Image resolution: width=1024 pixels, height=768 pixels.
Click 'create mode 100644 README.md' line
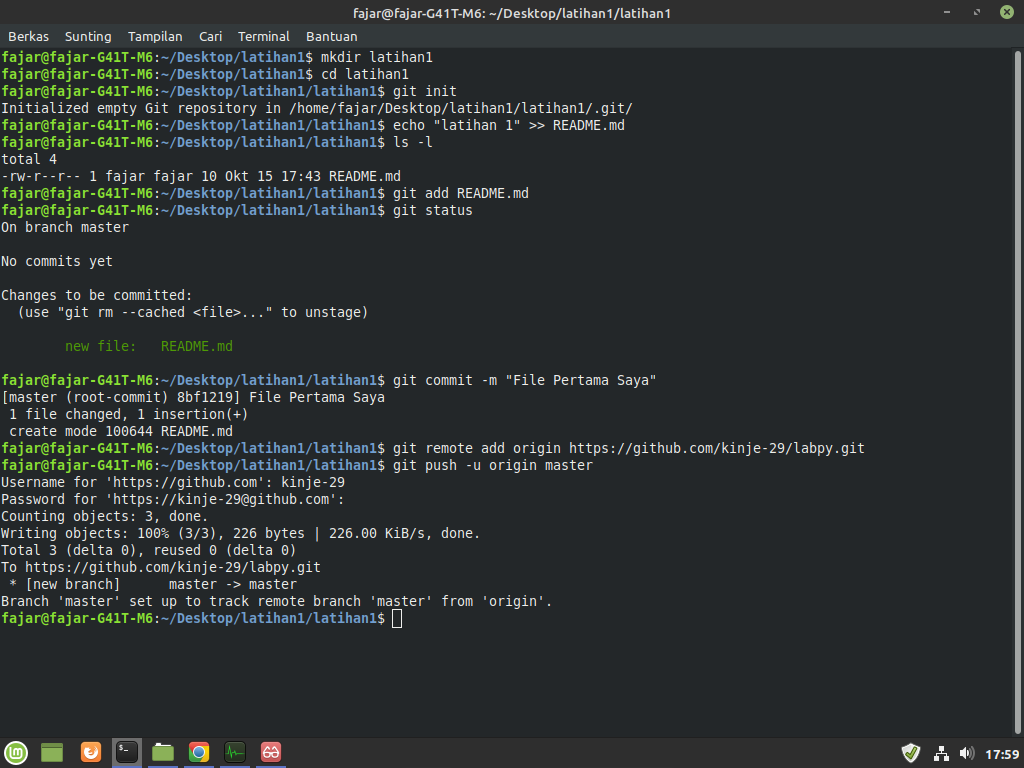click(x=121, y=432)
